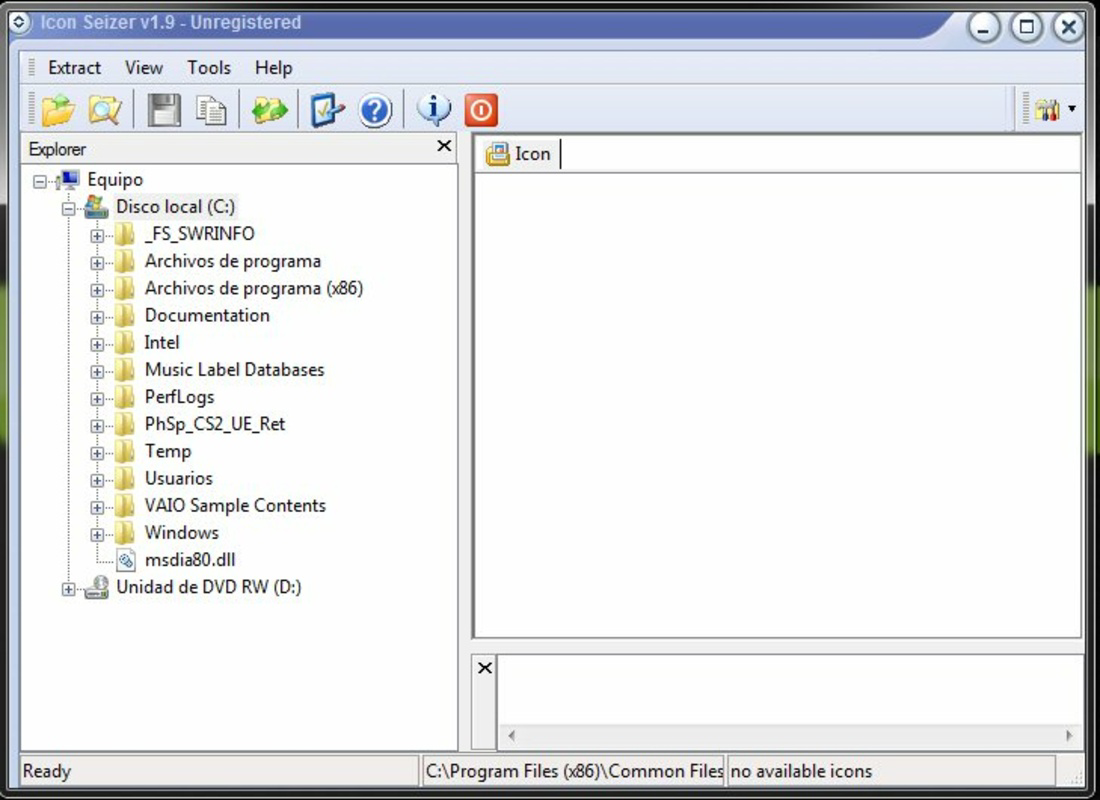Expand the Windows folder node
The width and height of the screenshot is (1100, 800).
97,535
